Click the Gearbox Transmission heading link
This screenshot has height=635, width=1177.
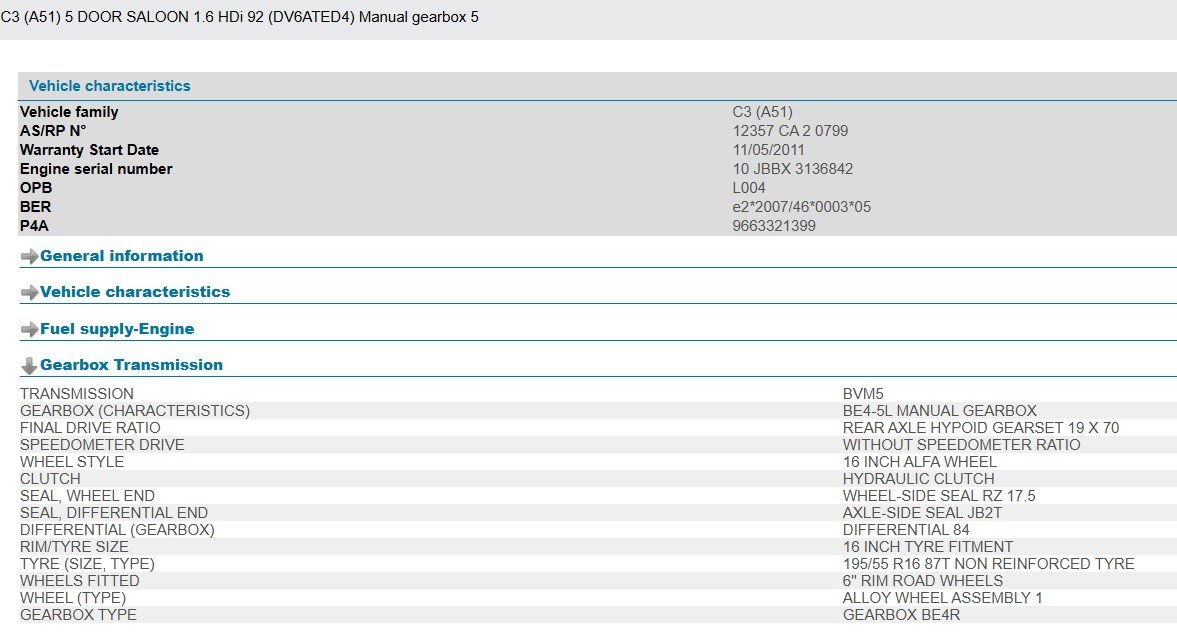(131, 365)
